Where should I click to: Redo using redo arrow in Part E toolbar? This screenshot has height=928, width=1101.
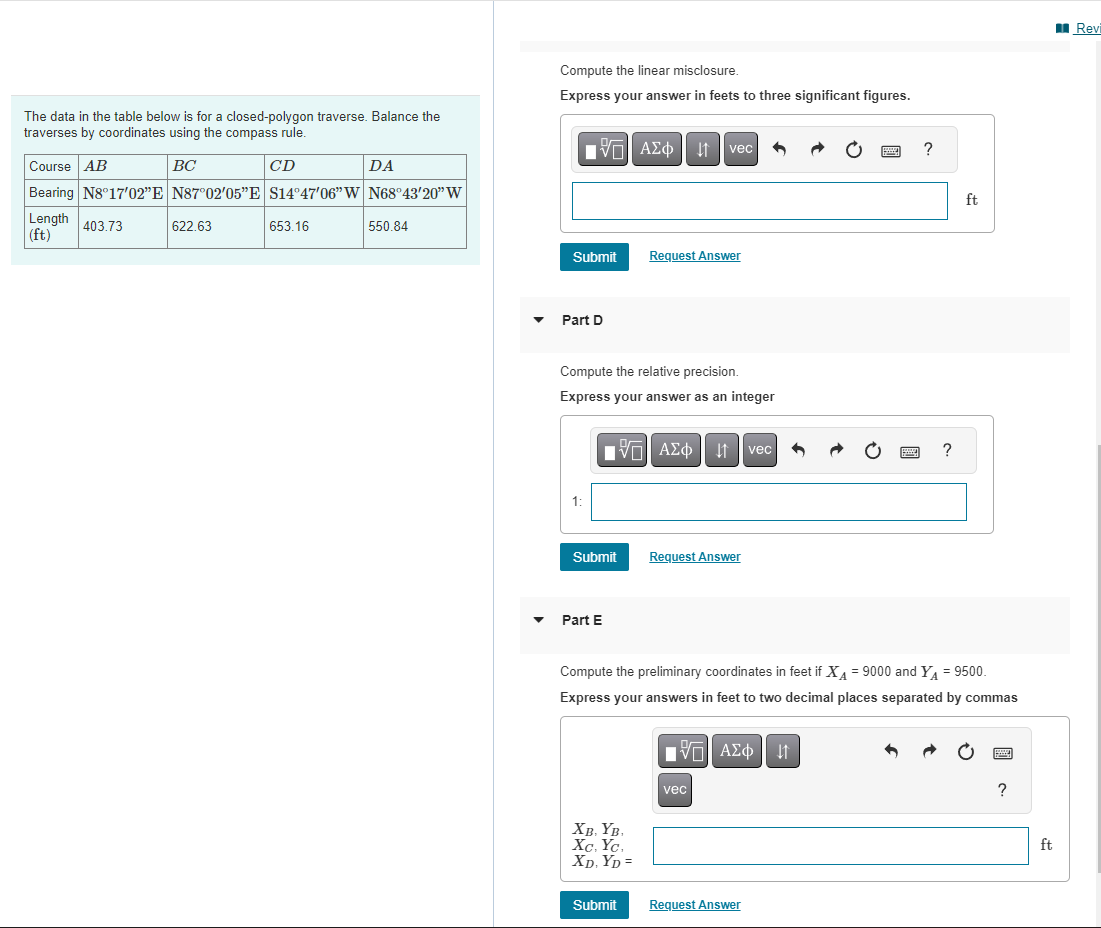click(929, 751)
